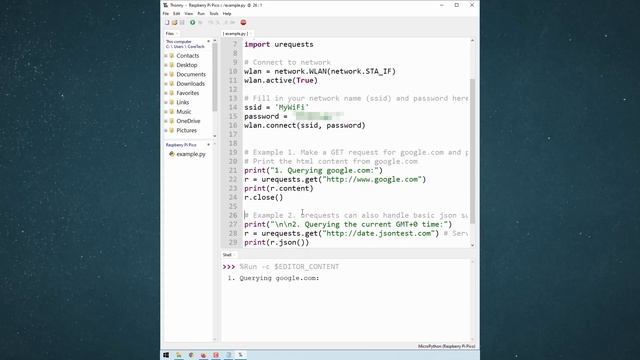Open the Help menu

point(227,13)
